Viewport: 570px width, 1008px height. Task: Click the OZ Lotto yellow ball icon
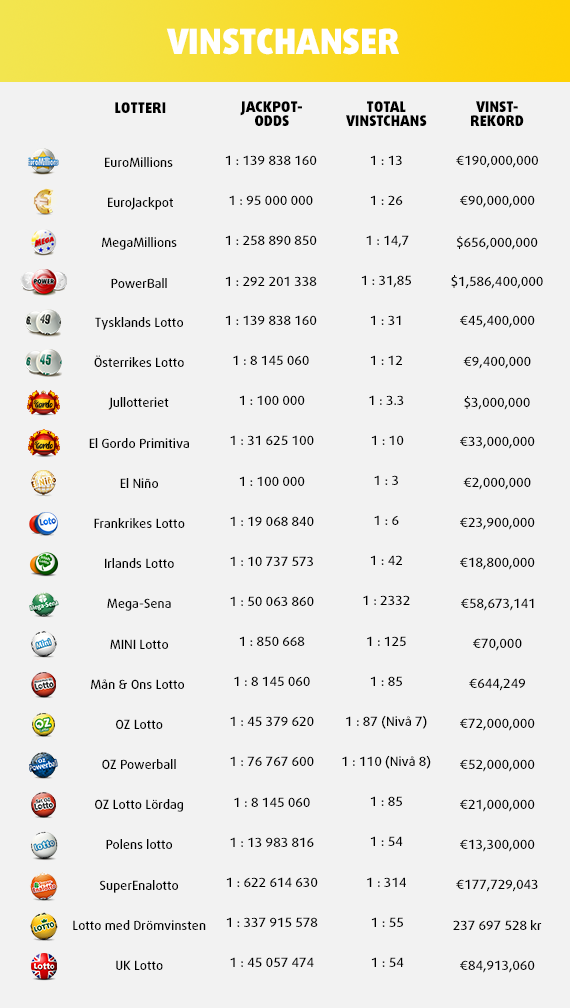pos(44,724)
